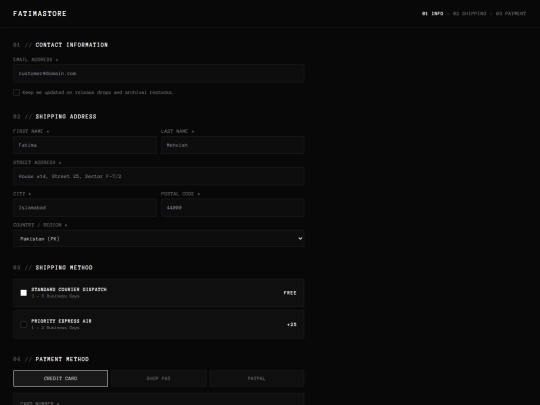The height and width of the screenshot is (405, 540).
Task: Click the City input field
Action: 85,208
